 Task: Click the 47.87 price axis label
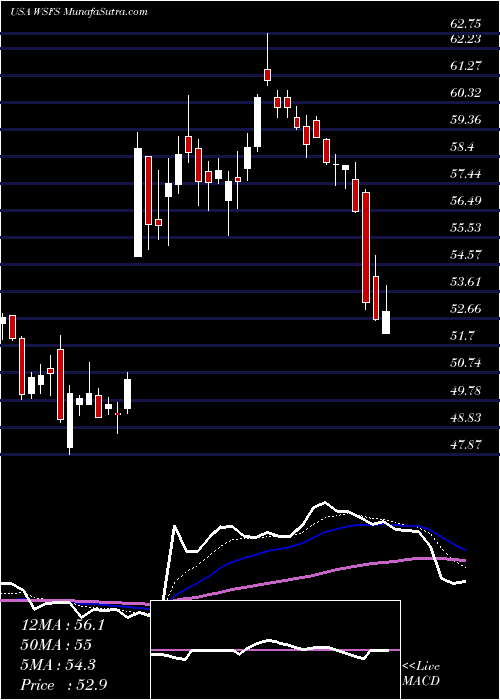(465, 445)
